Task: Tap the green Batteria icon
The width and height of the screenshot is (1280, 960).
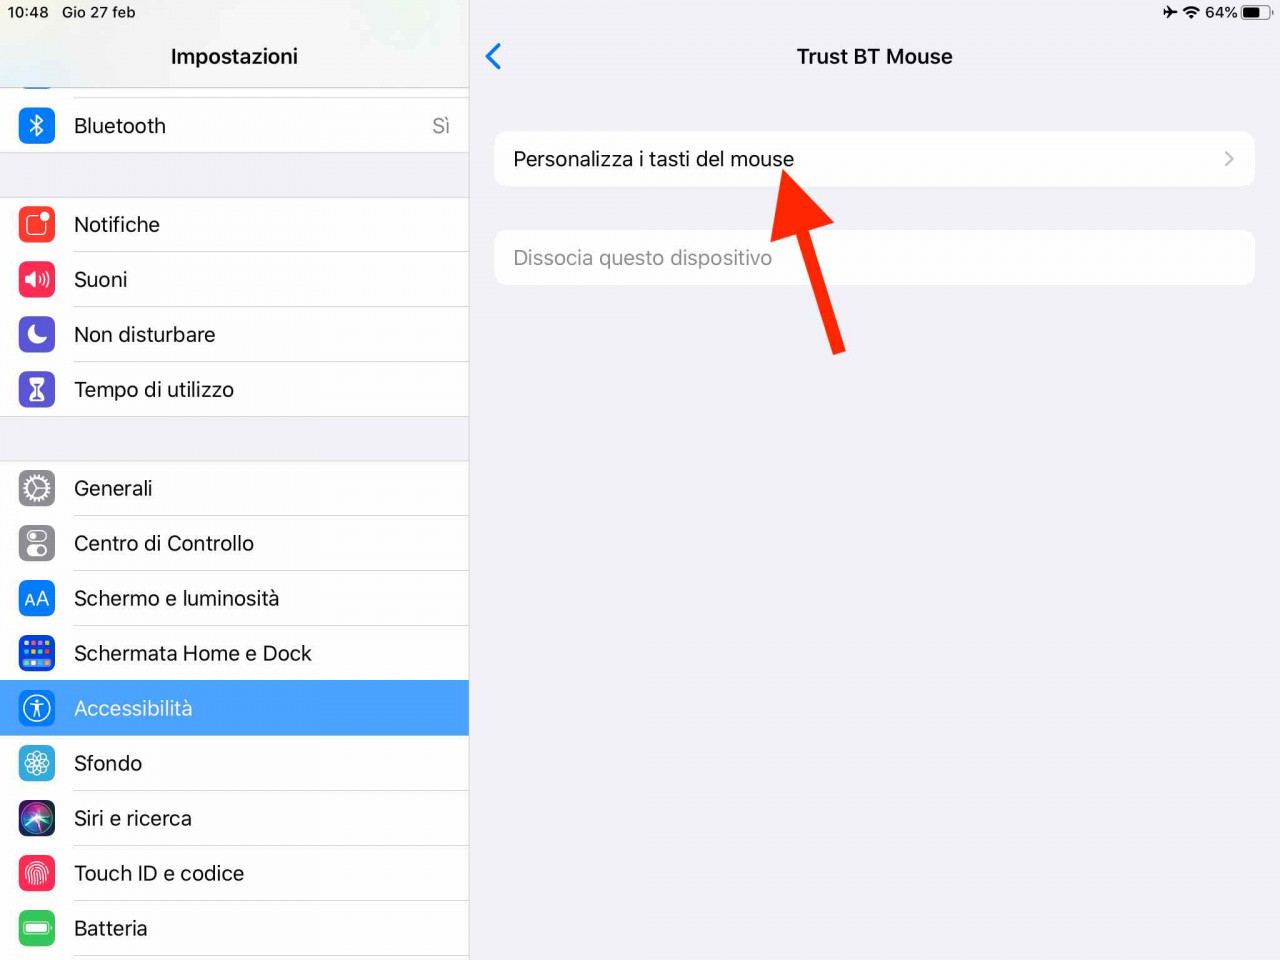Action: point(37,929)
